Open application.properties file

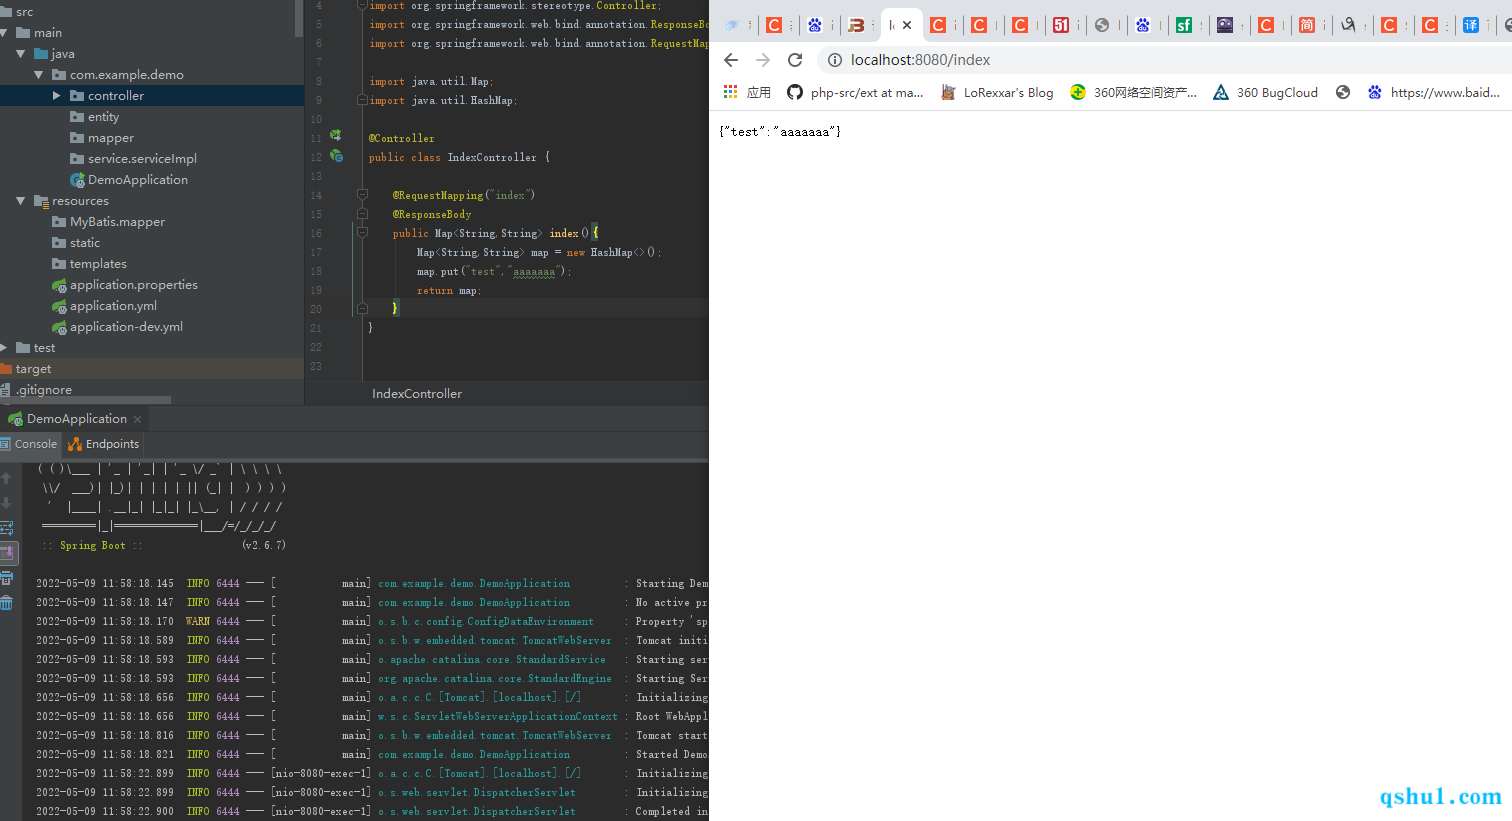(125, 285)
